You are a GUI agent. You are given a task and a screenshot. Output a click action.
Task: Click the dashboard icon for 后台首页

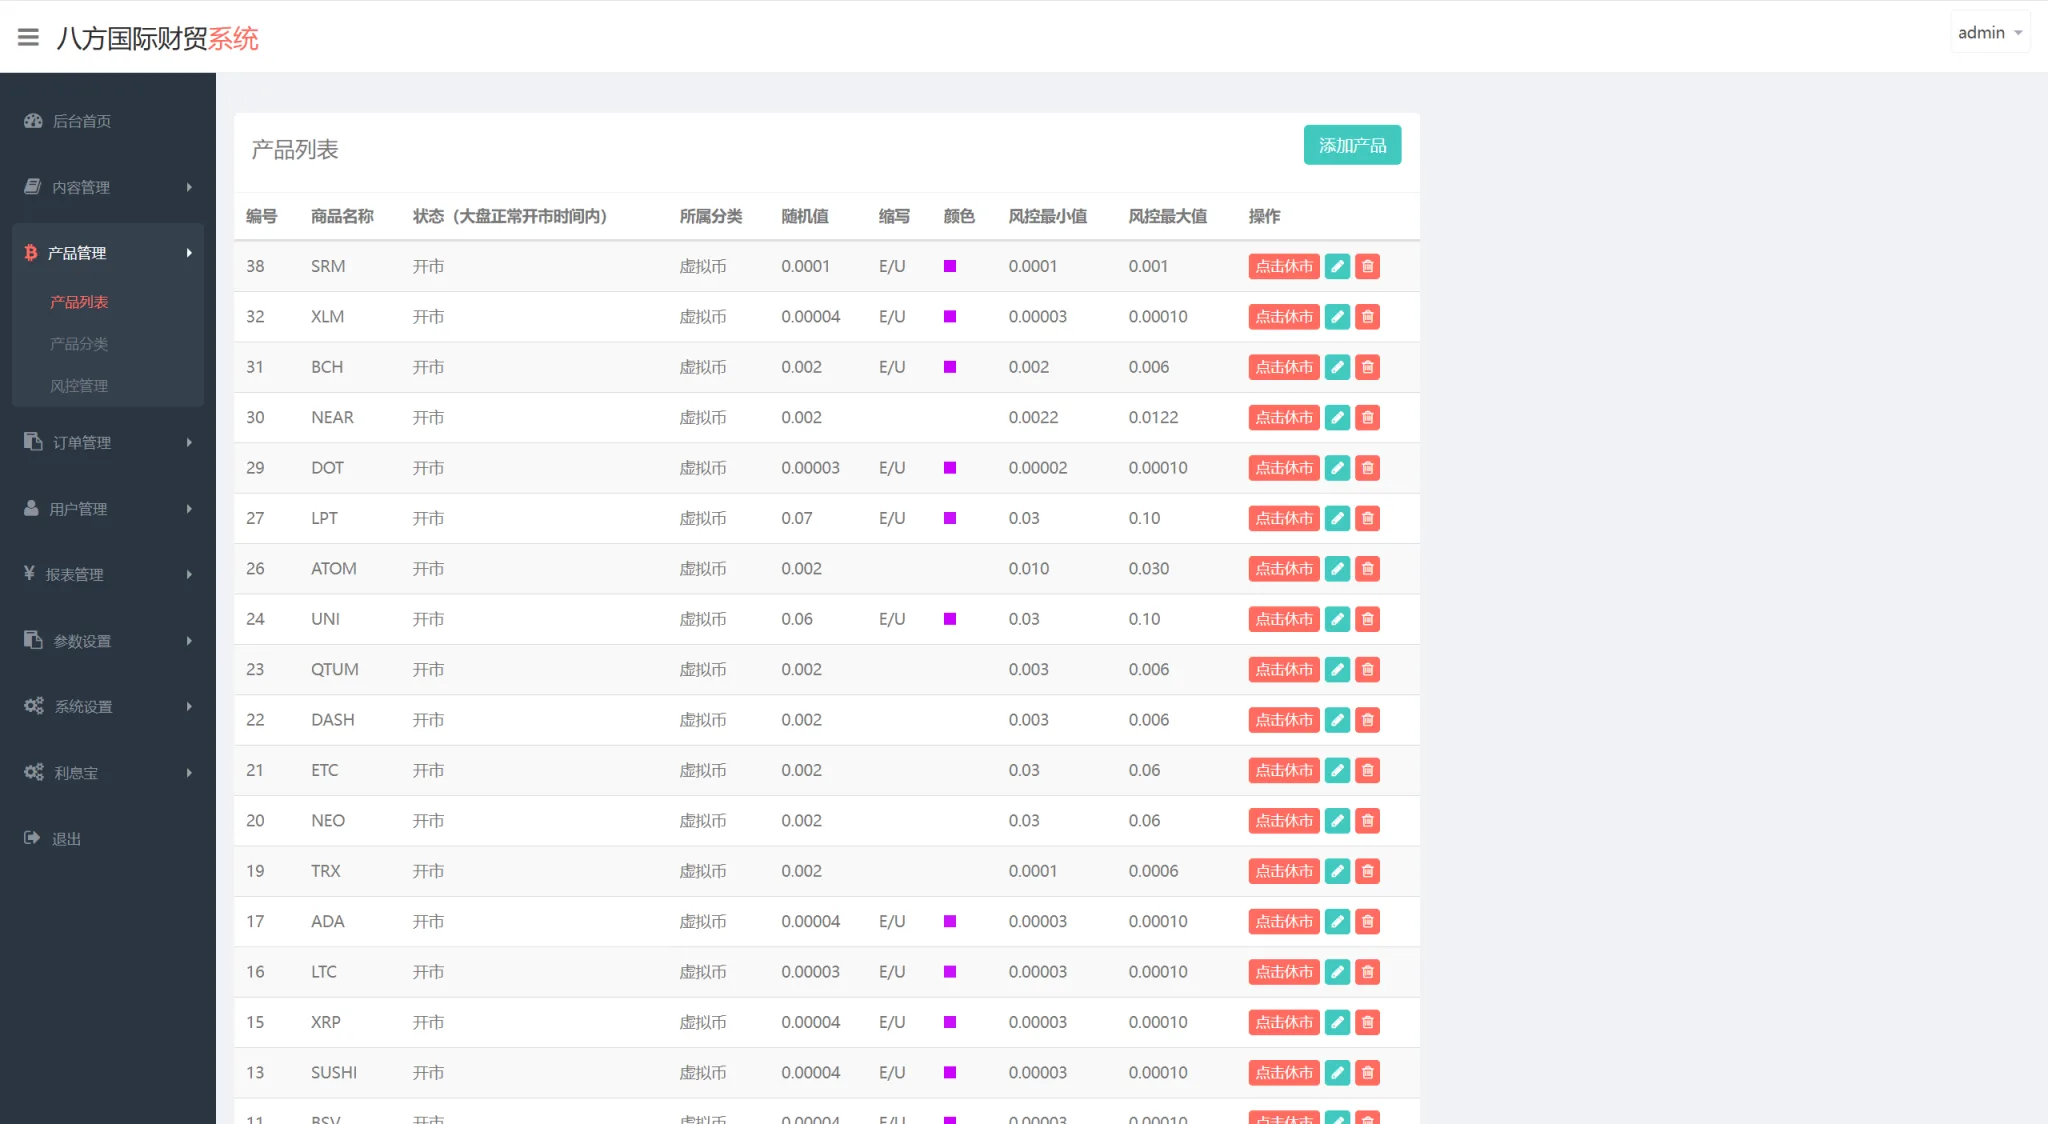[x=33, y=121]
